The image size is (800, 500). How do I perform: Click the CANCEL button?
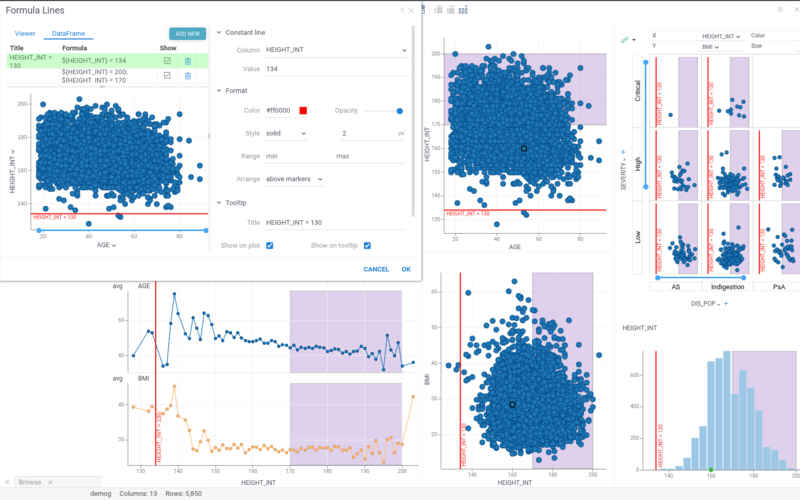[x=376, y=269]
